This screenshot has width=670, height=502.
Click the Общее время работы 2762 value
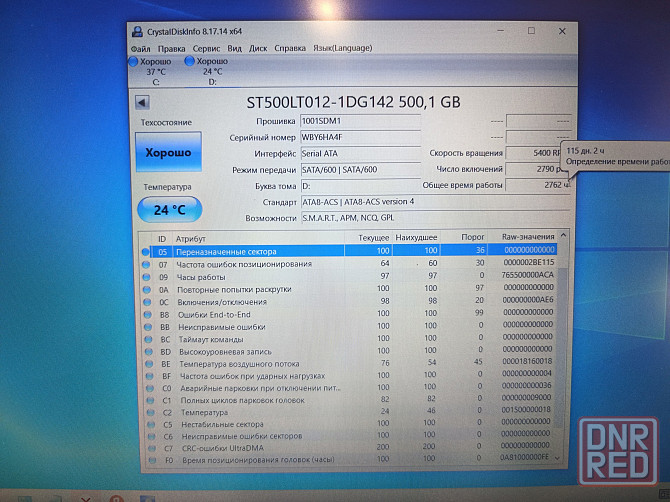tap(538, 185)
